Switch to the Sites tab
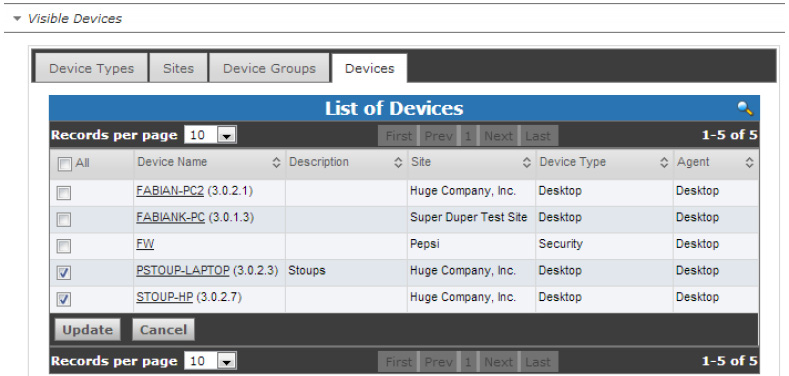Screen dimensions: 789x376 point(178,68)
